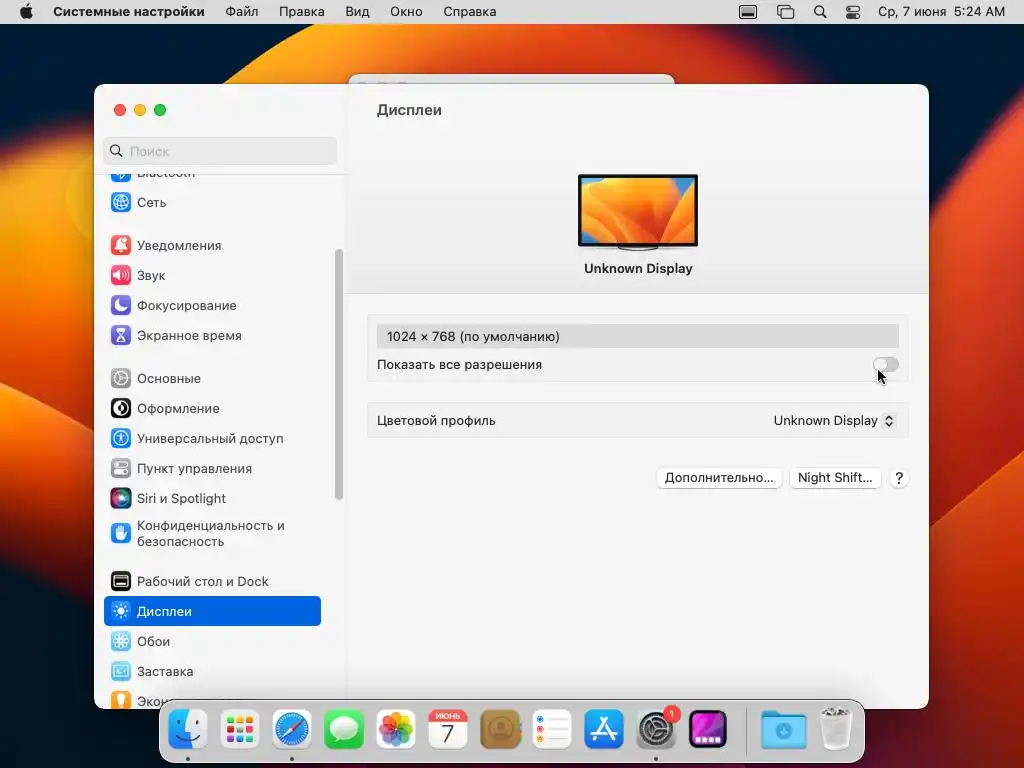
Task: Open the Пункт управления icon
Action: tap(121, 469)
